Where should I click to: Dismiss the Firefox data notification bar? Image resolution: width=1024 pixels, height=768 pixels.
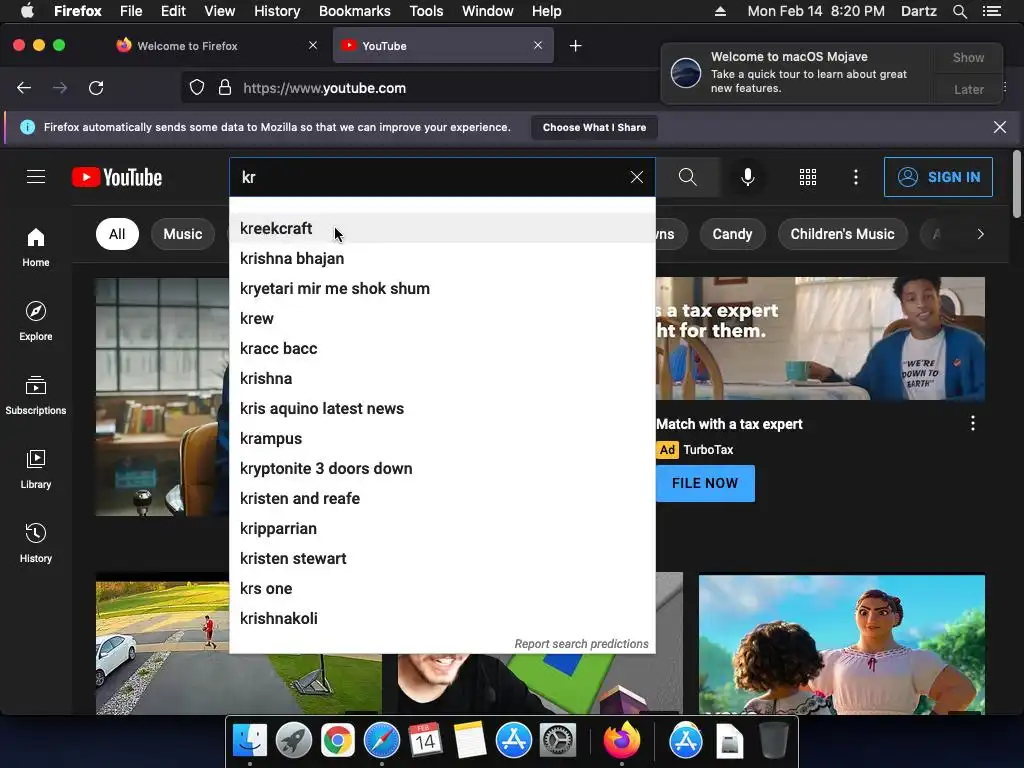click(x=1000, y=127)
